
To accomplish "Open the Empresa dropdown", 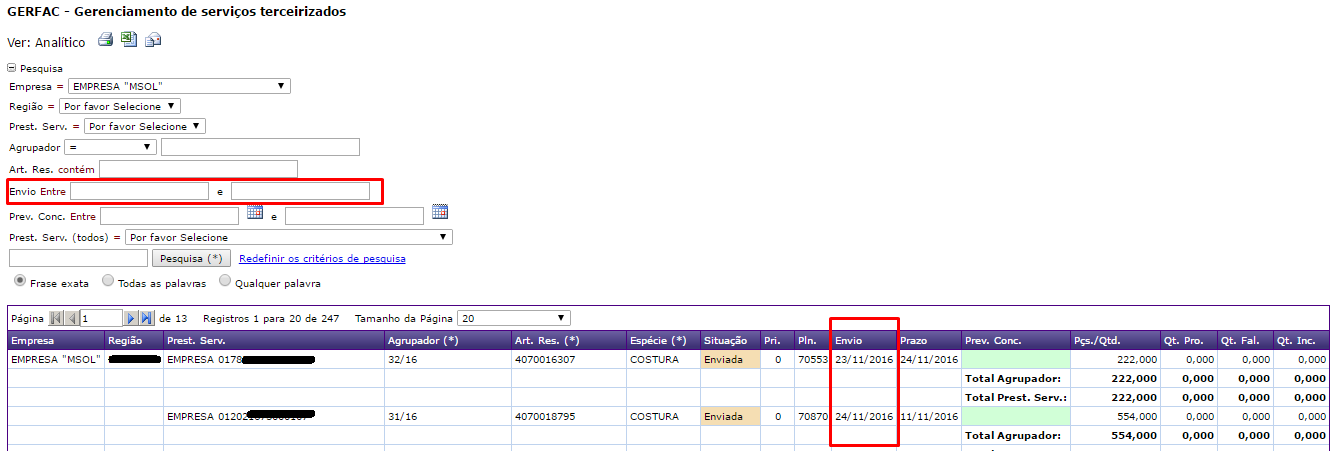I will (179, 86).
